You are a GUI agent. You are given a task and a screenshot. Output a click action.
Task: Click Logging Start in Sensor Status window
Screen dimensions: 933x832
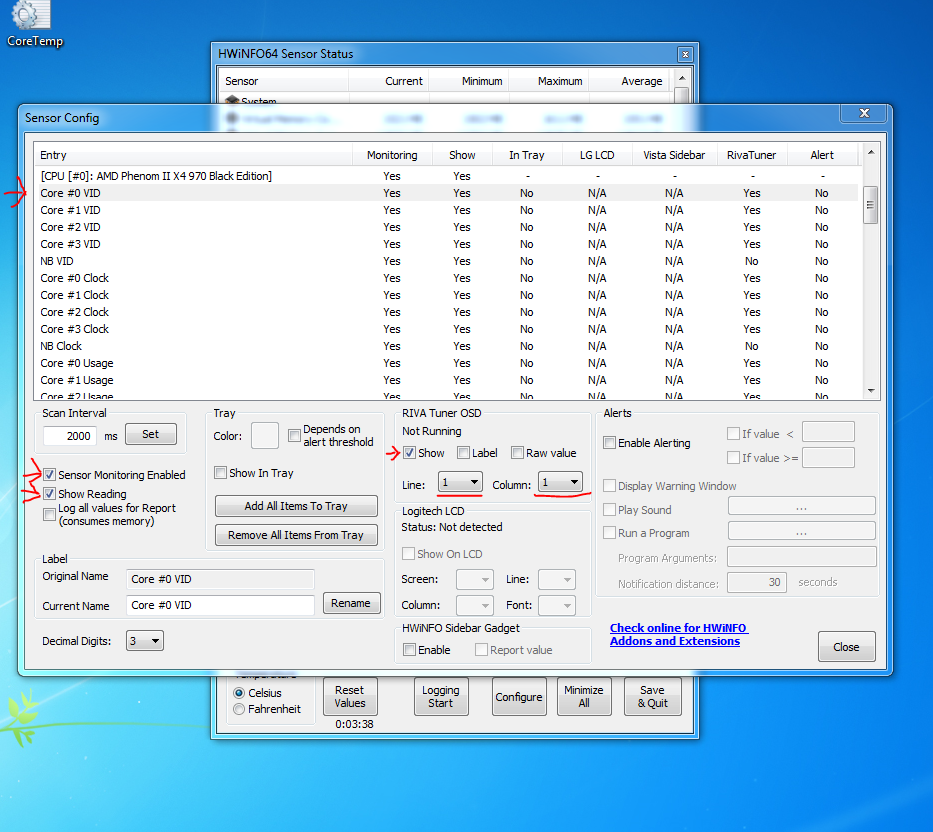pos(440,696)
